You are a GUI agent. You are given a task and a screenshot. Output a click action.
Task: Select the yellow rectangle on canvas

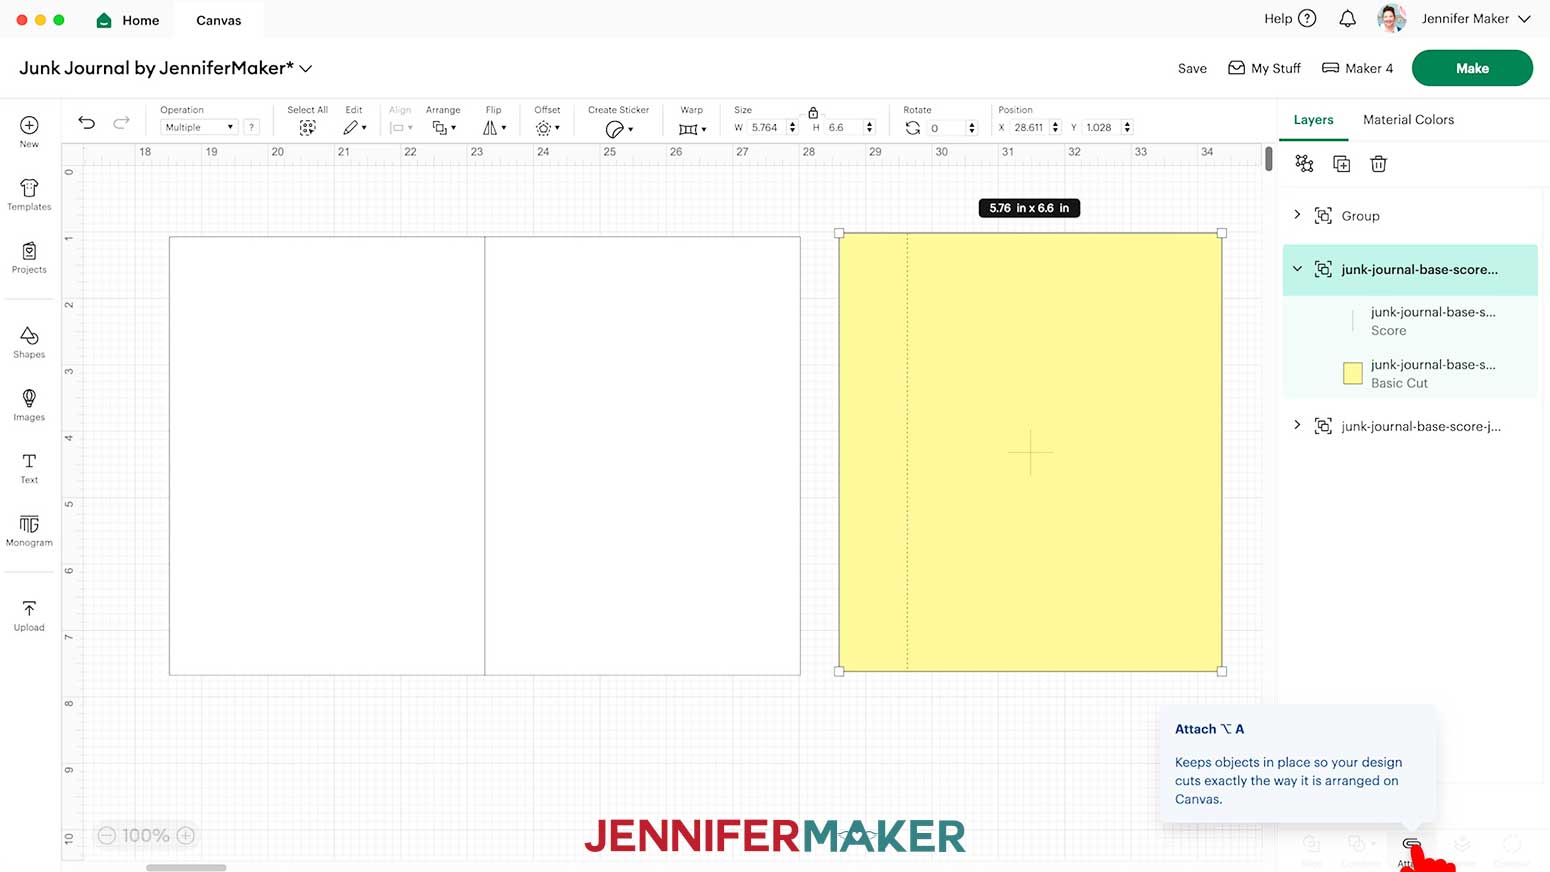click(1030, 452)
